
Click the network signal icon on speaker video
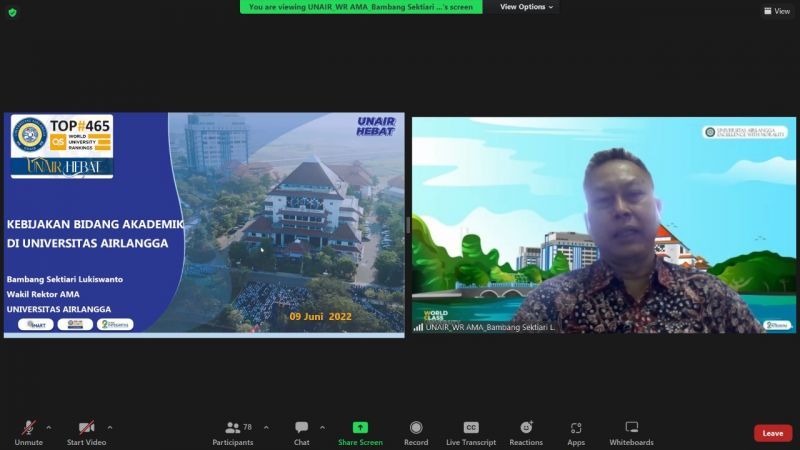[x=418, y=327]
